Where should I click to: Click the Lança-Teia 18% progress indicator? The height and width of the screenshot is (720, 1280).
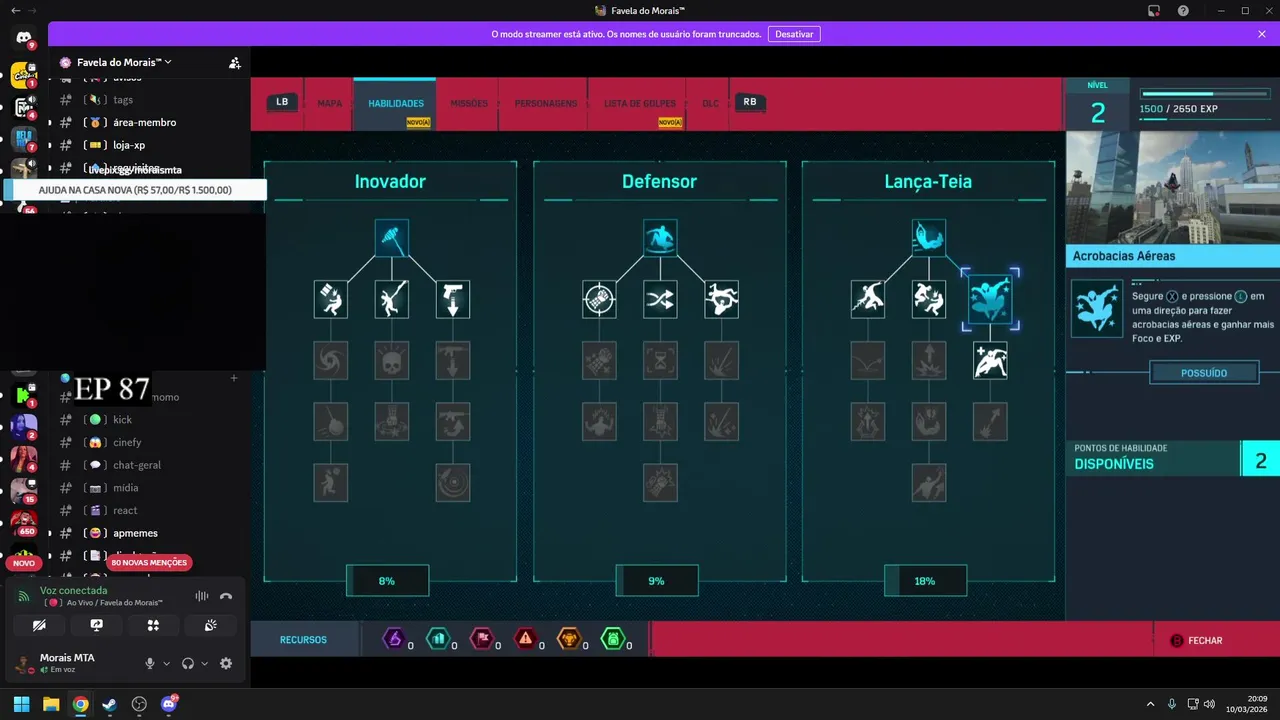925,581
